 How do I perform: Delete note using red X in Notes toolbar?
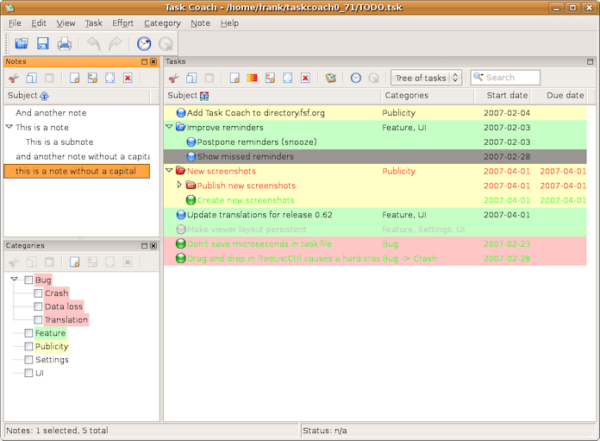(x=128, y=77)
